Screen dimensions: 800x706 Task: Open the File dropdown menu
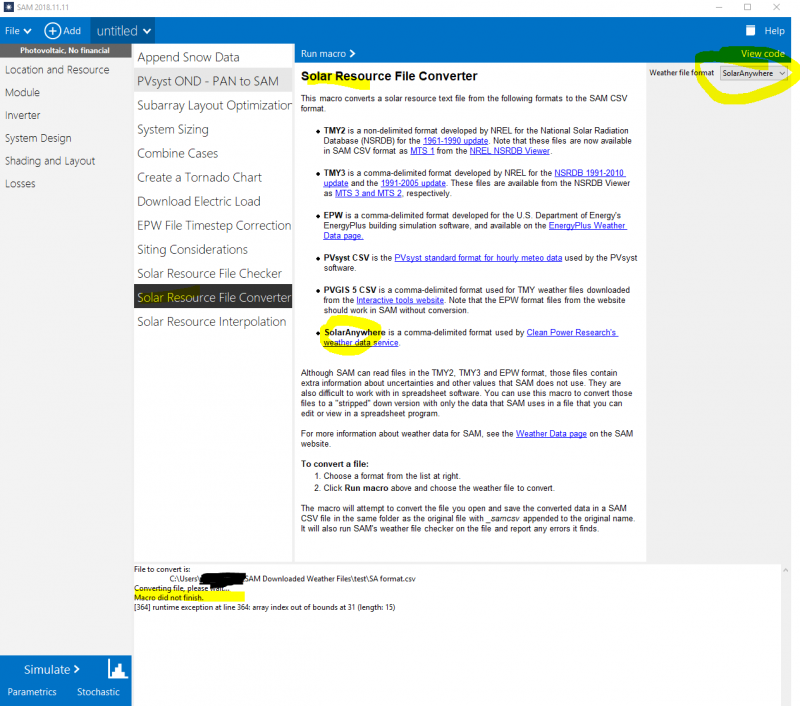coord(18,31)
